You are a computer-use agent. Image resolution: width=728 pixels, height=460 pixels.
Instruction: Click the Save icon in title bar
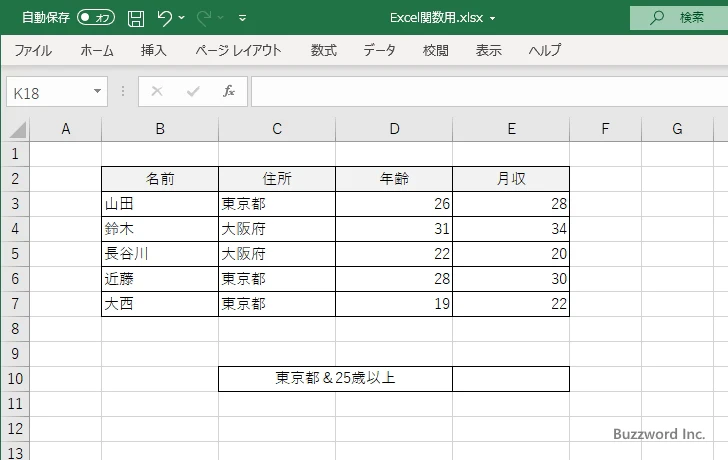(136, 17)
